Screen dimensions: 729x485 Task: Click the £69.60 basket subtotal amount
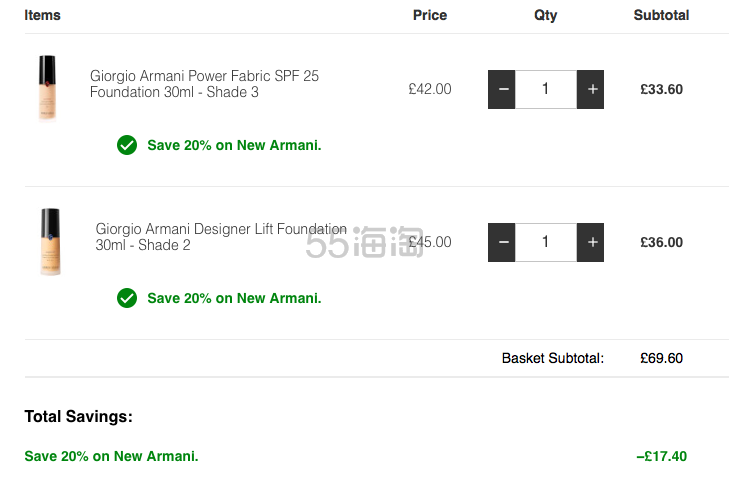click(661, 358)
